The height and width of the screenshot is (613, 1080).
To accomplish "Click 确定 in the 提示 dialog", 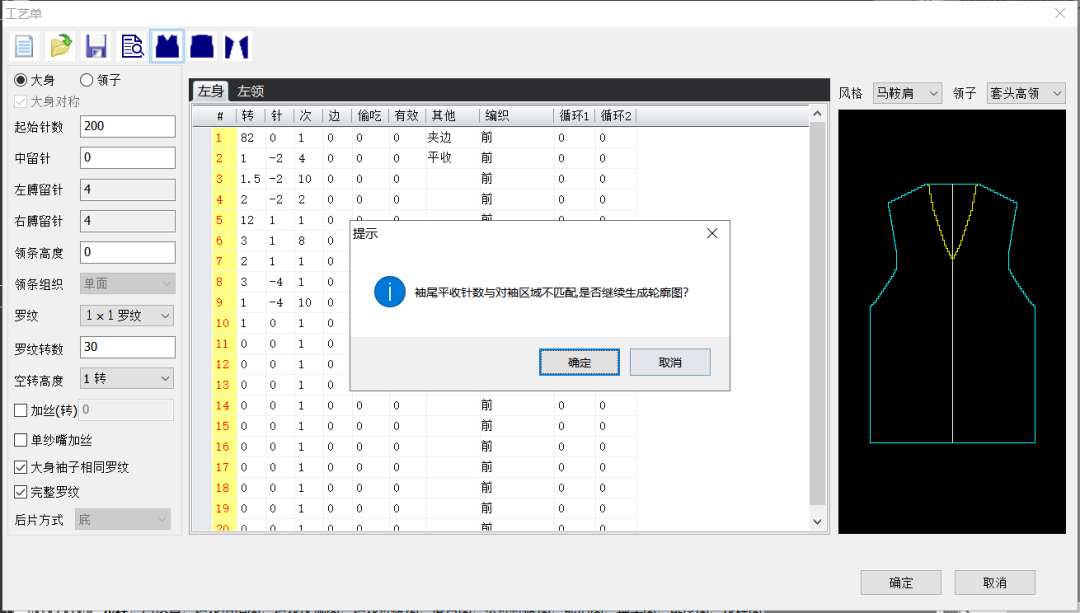I will 579,362.
